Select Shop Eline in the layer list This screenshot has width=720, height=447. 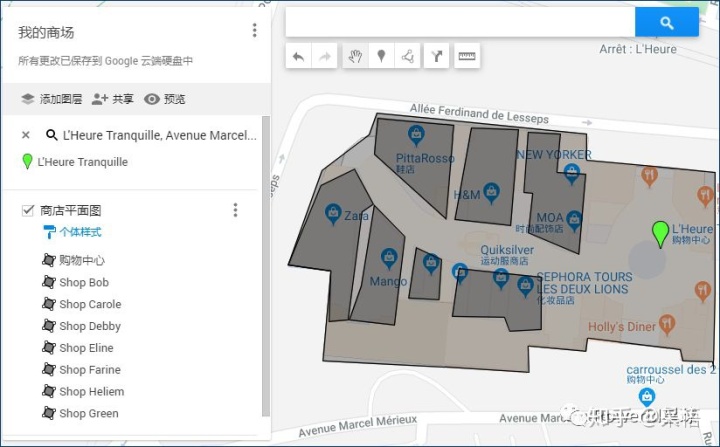(86, 348)
